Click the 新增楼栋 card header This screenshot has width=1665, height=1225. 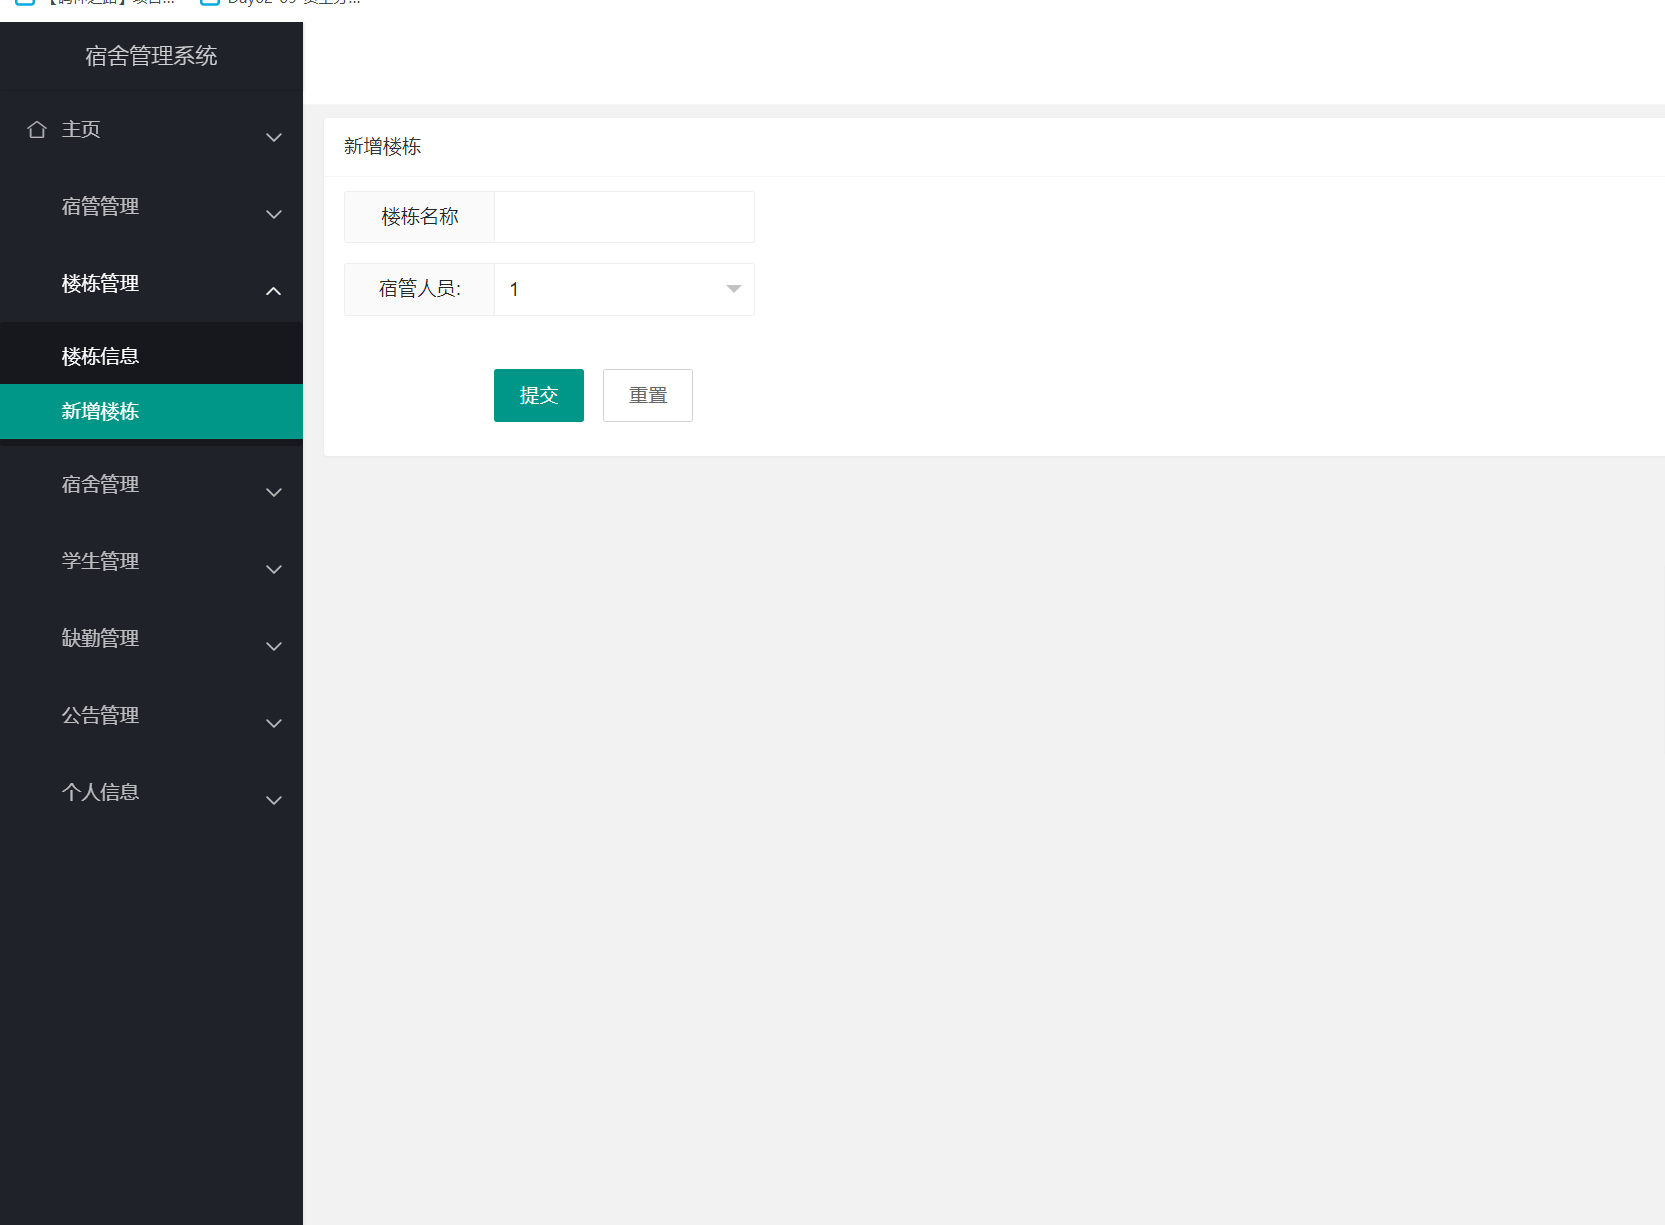pyautogui.click(x=383, y=147)
